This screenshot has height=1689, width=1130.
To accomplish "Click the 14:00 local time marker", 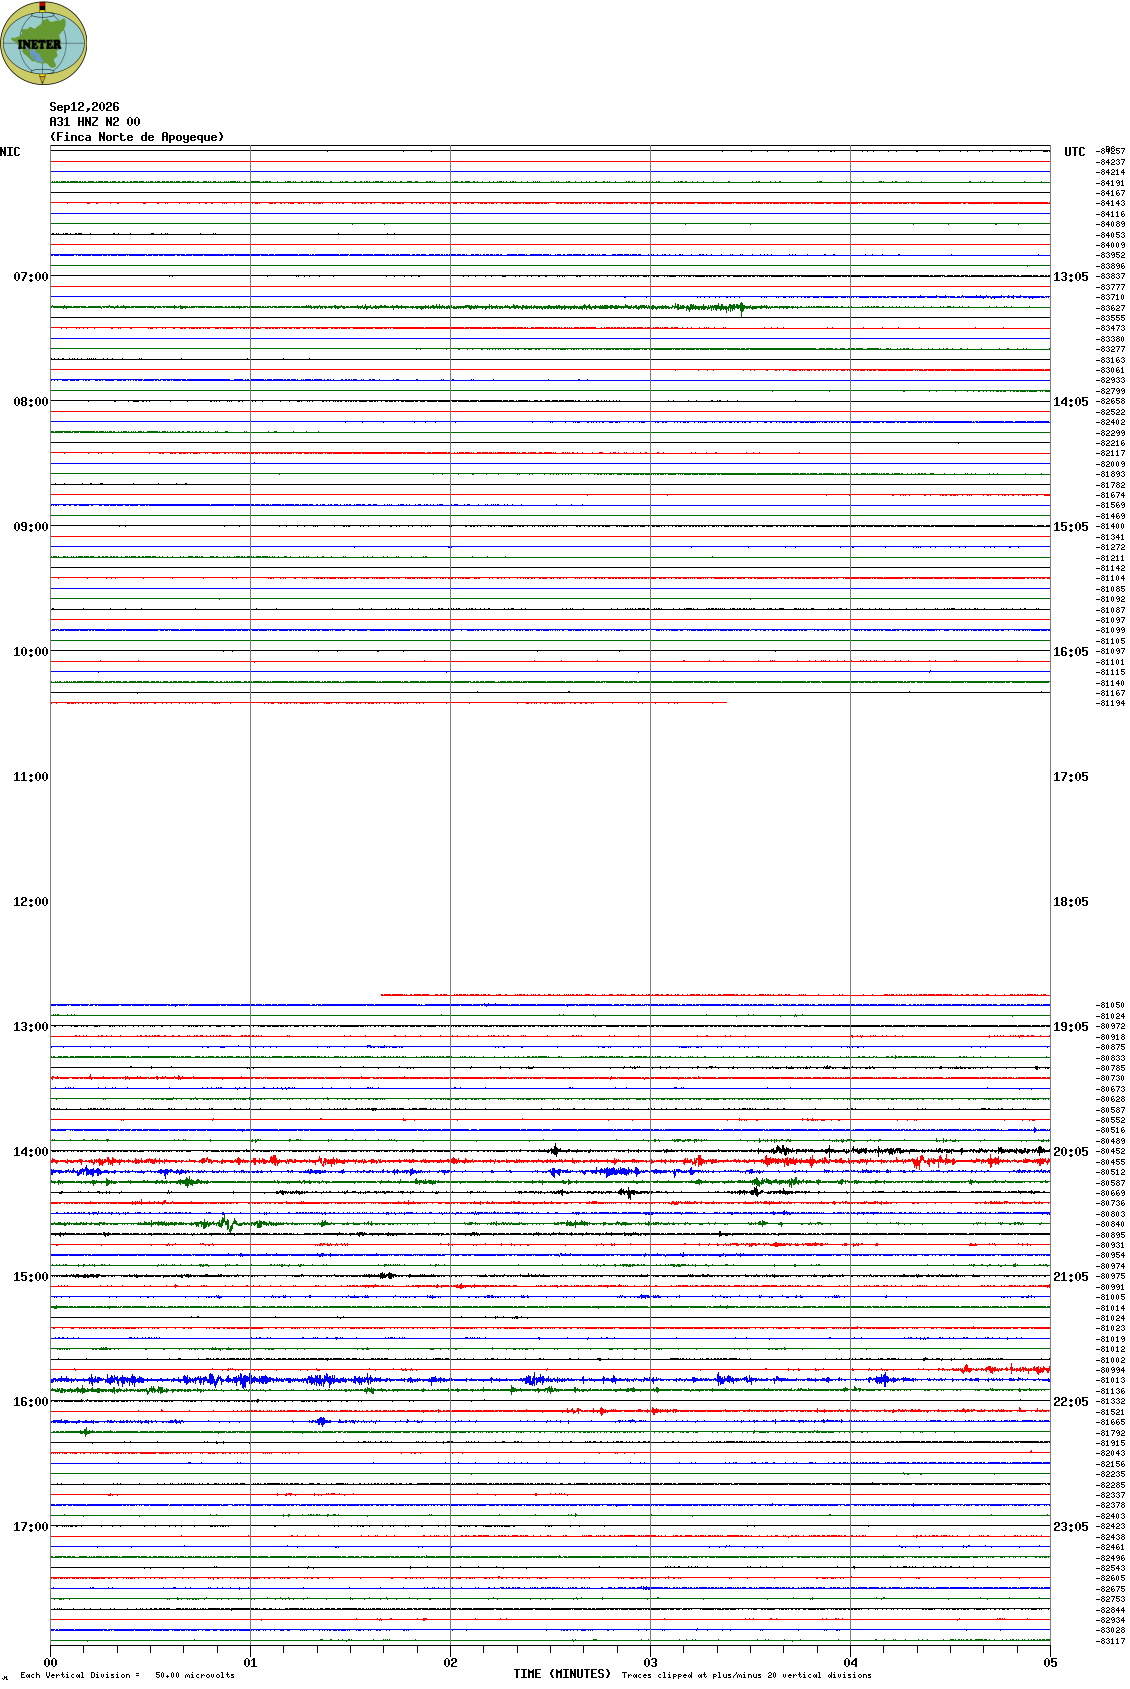I will click(30, 1152).
